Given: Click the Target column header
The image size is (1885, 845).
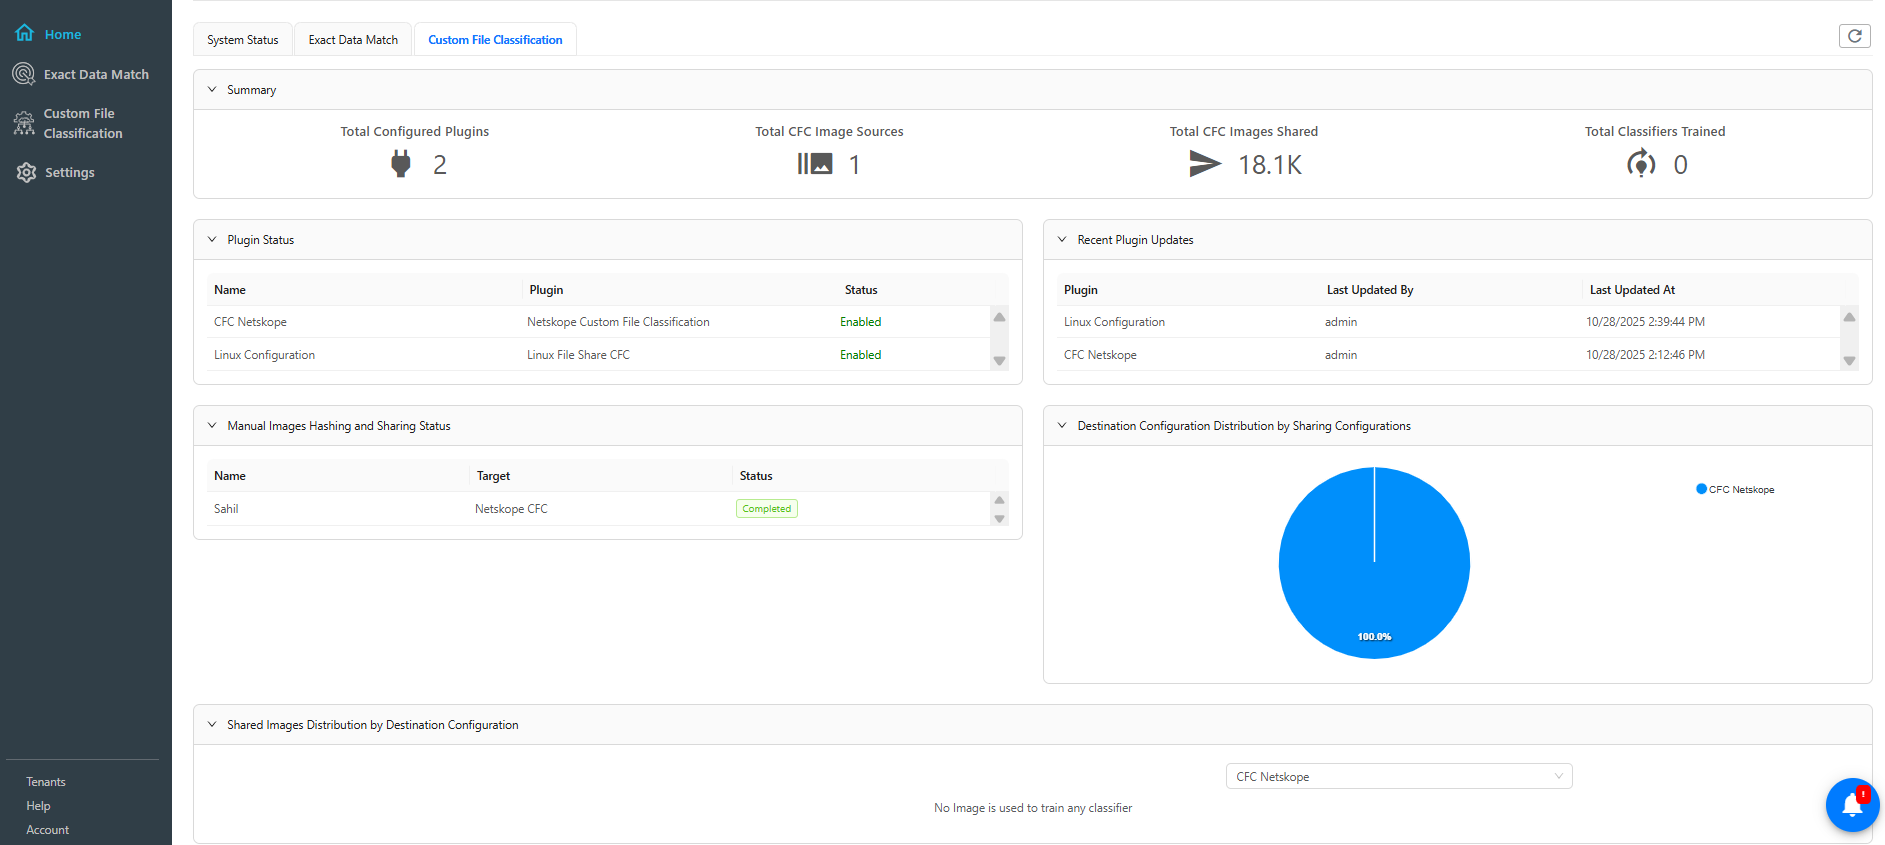Looking at the screenshot, I should (x=493, y=476).
